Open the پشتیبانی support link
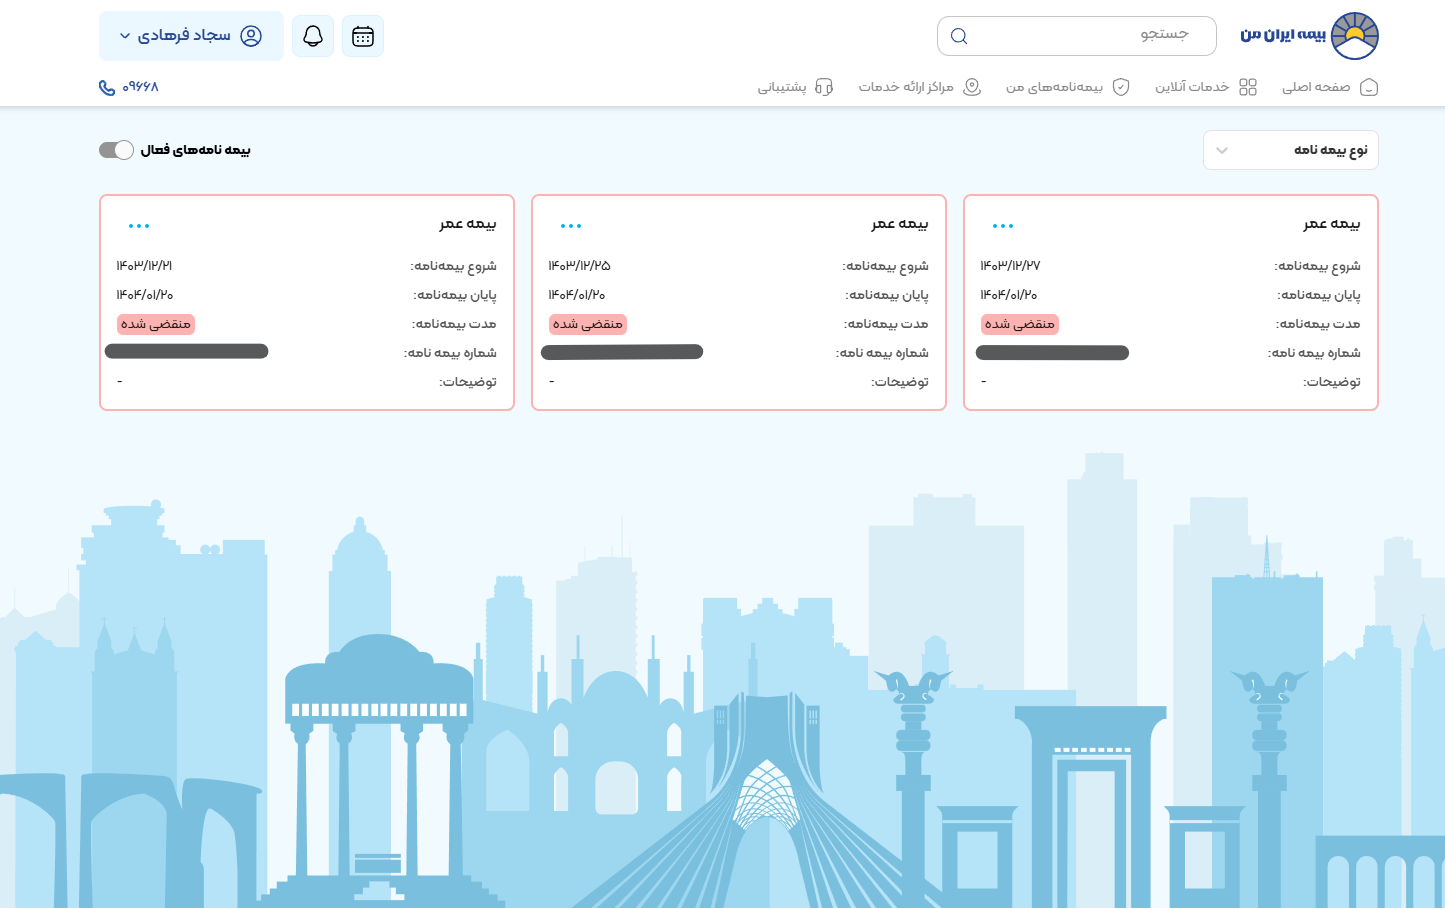Image resolution: width=1445 pixels, height=908 pixels. pyautogui.click(x=781, y=87)
